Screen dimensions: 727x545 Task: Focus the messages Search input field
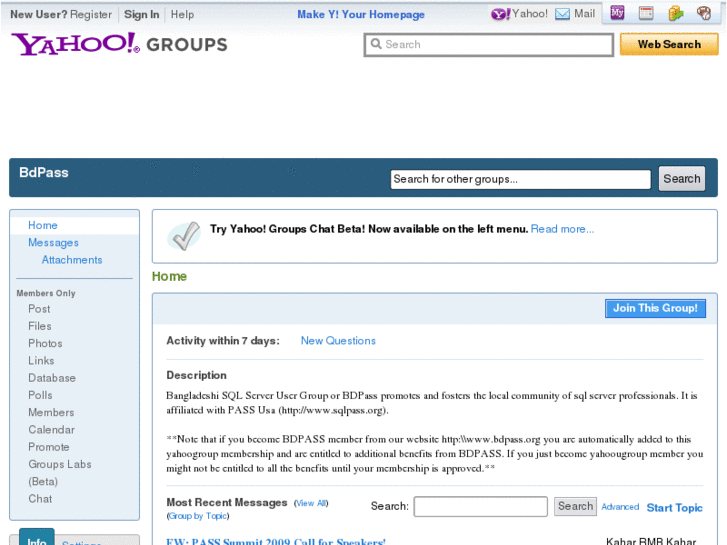pos(480,507)
